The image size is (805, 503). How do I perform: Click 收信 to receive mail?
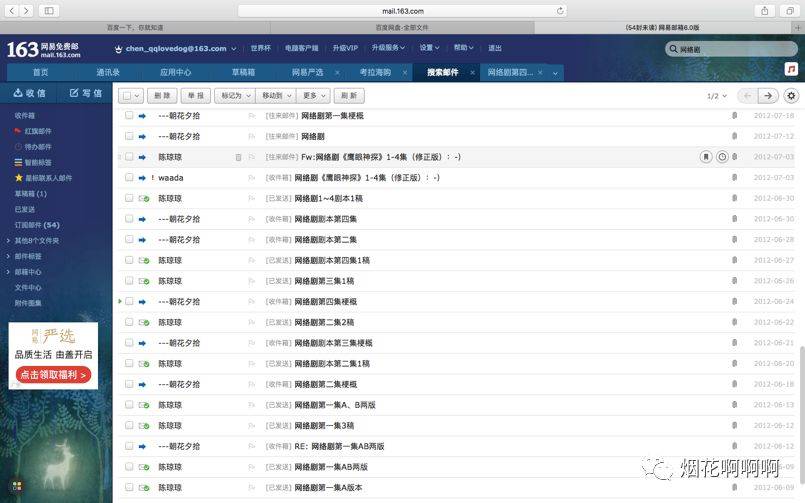pos(30,93)
